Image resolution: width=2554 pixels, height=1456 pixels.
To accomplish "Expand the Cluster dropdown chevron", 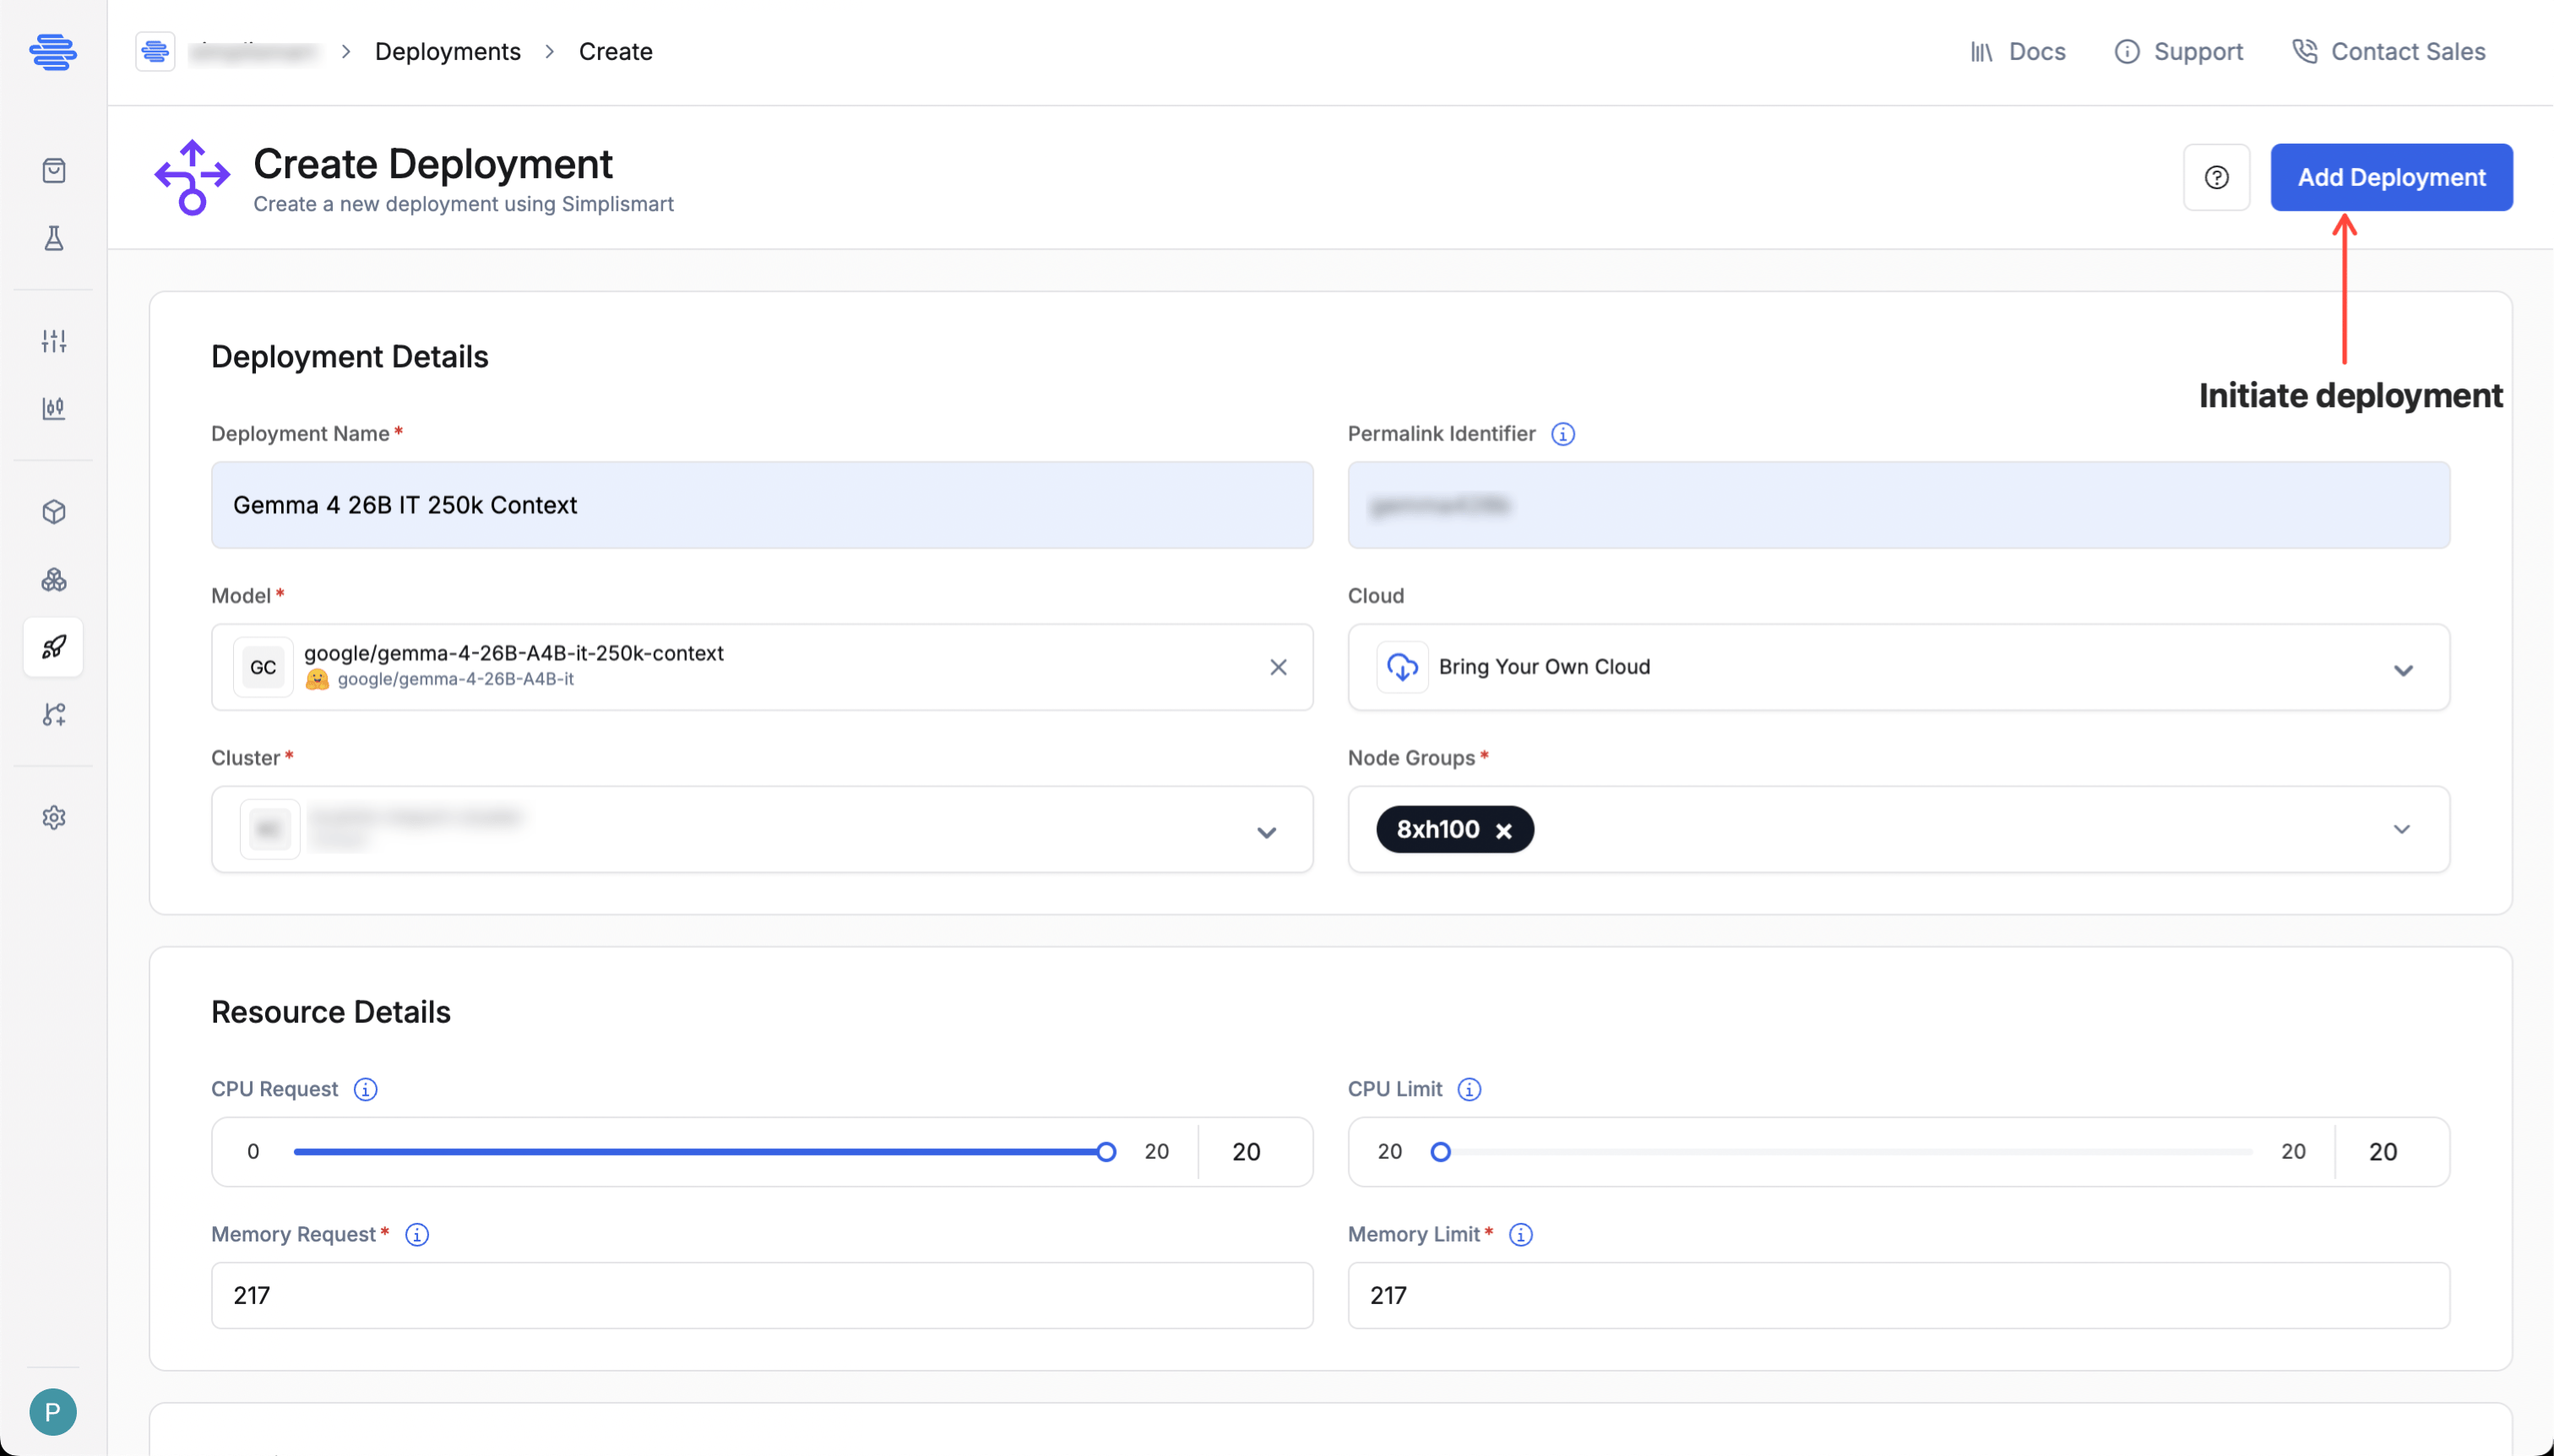I will [x=1266, y=832].
